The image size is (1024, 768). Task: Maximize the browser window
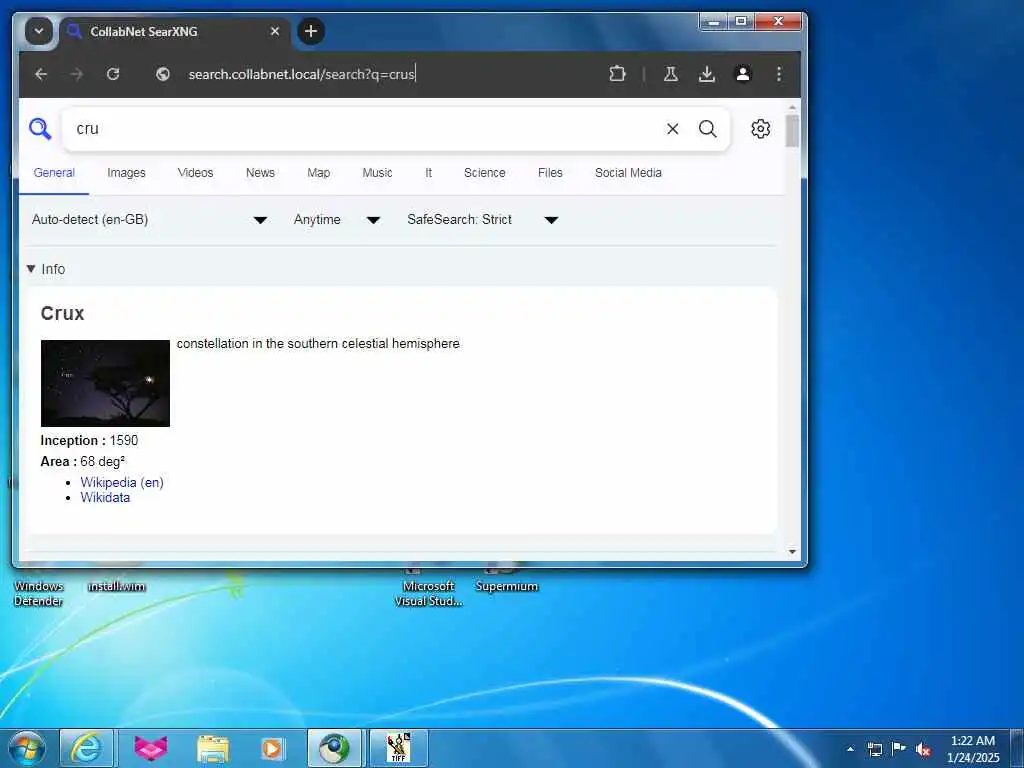click(x=741, y=22)
